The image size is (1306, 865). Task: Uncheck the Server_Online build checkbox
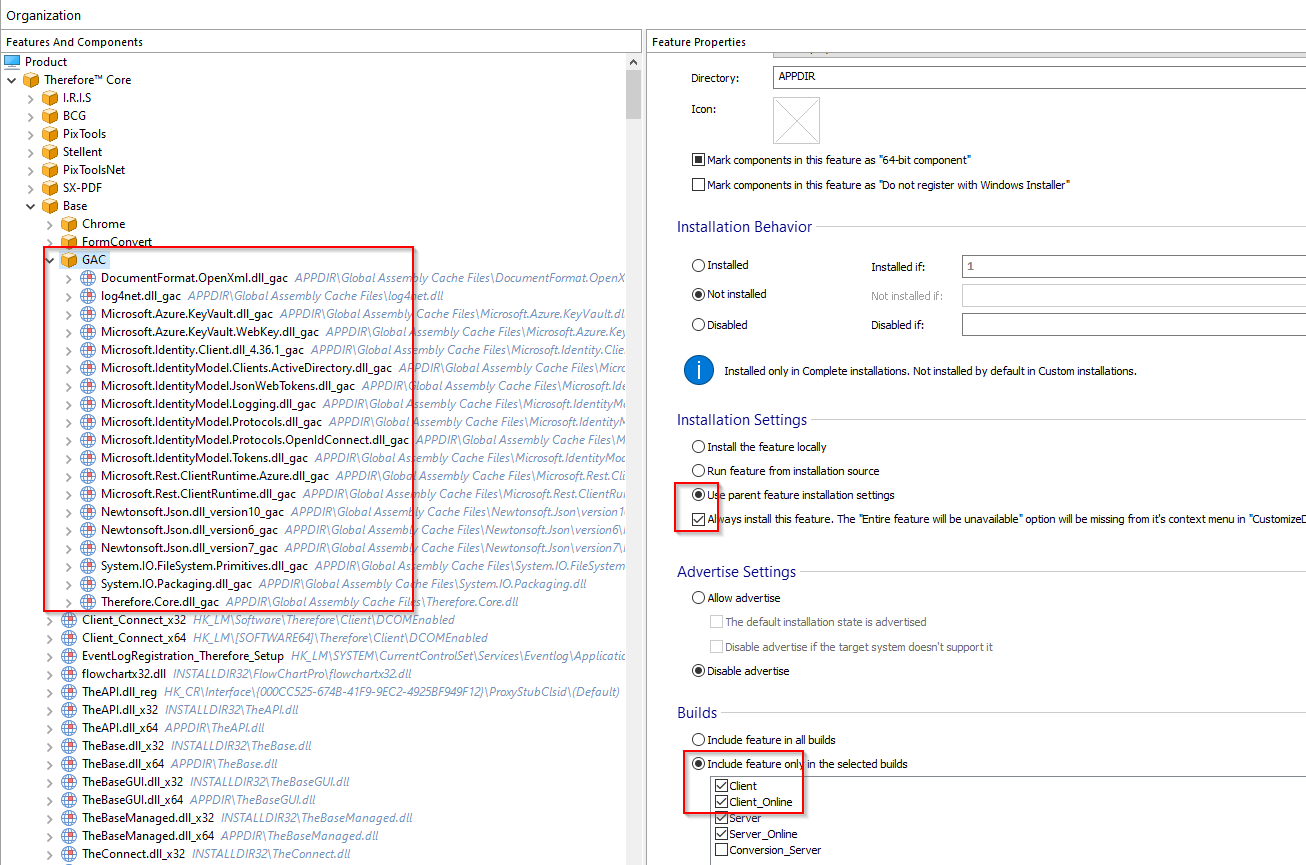click(x=721, y=834)
